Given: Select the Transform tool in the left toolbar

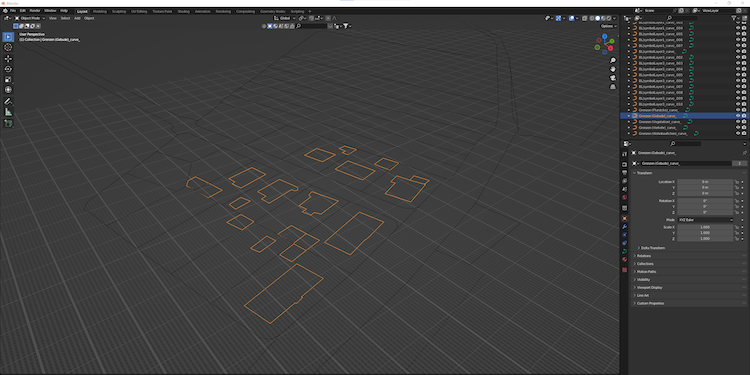Looking at the screenshot, I should tap(8, 90).
